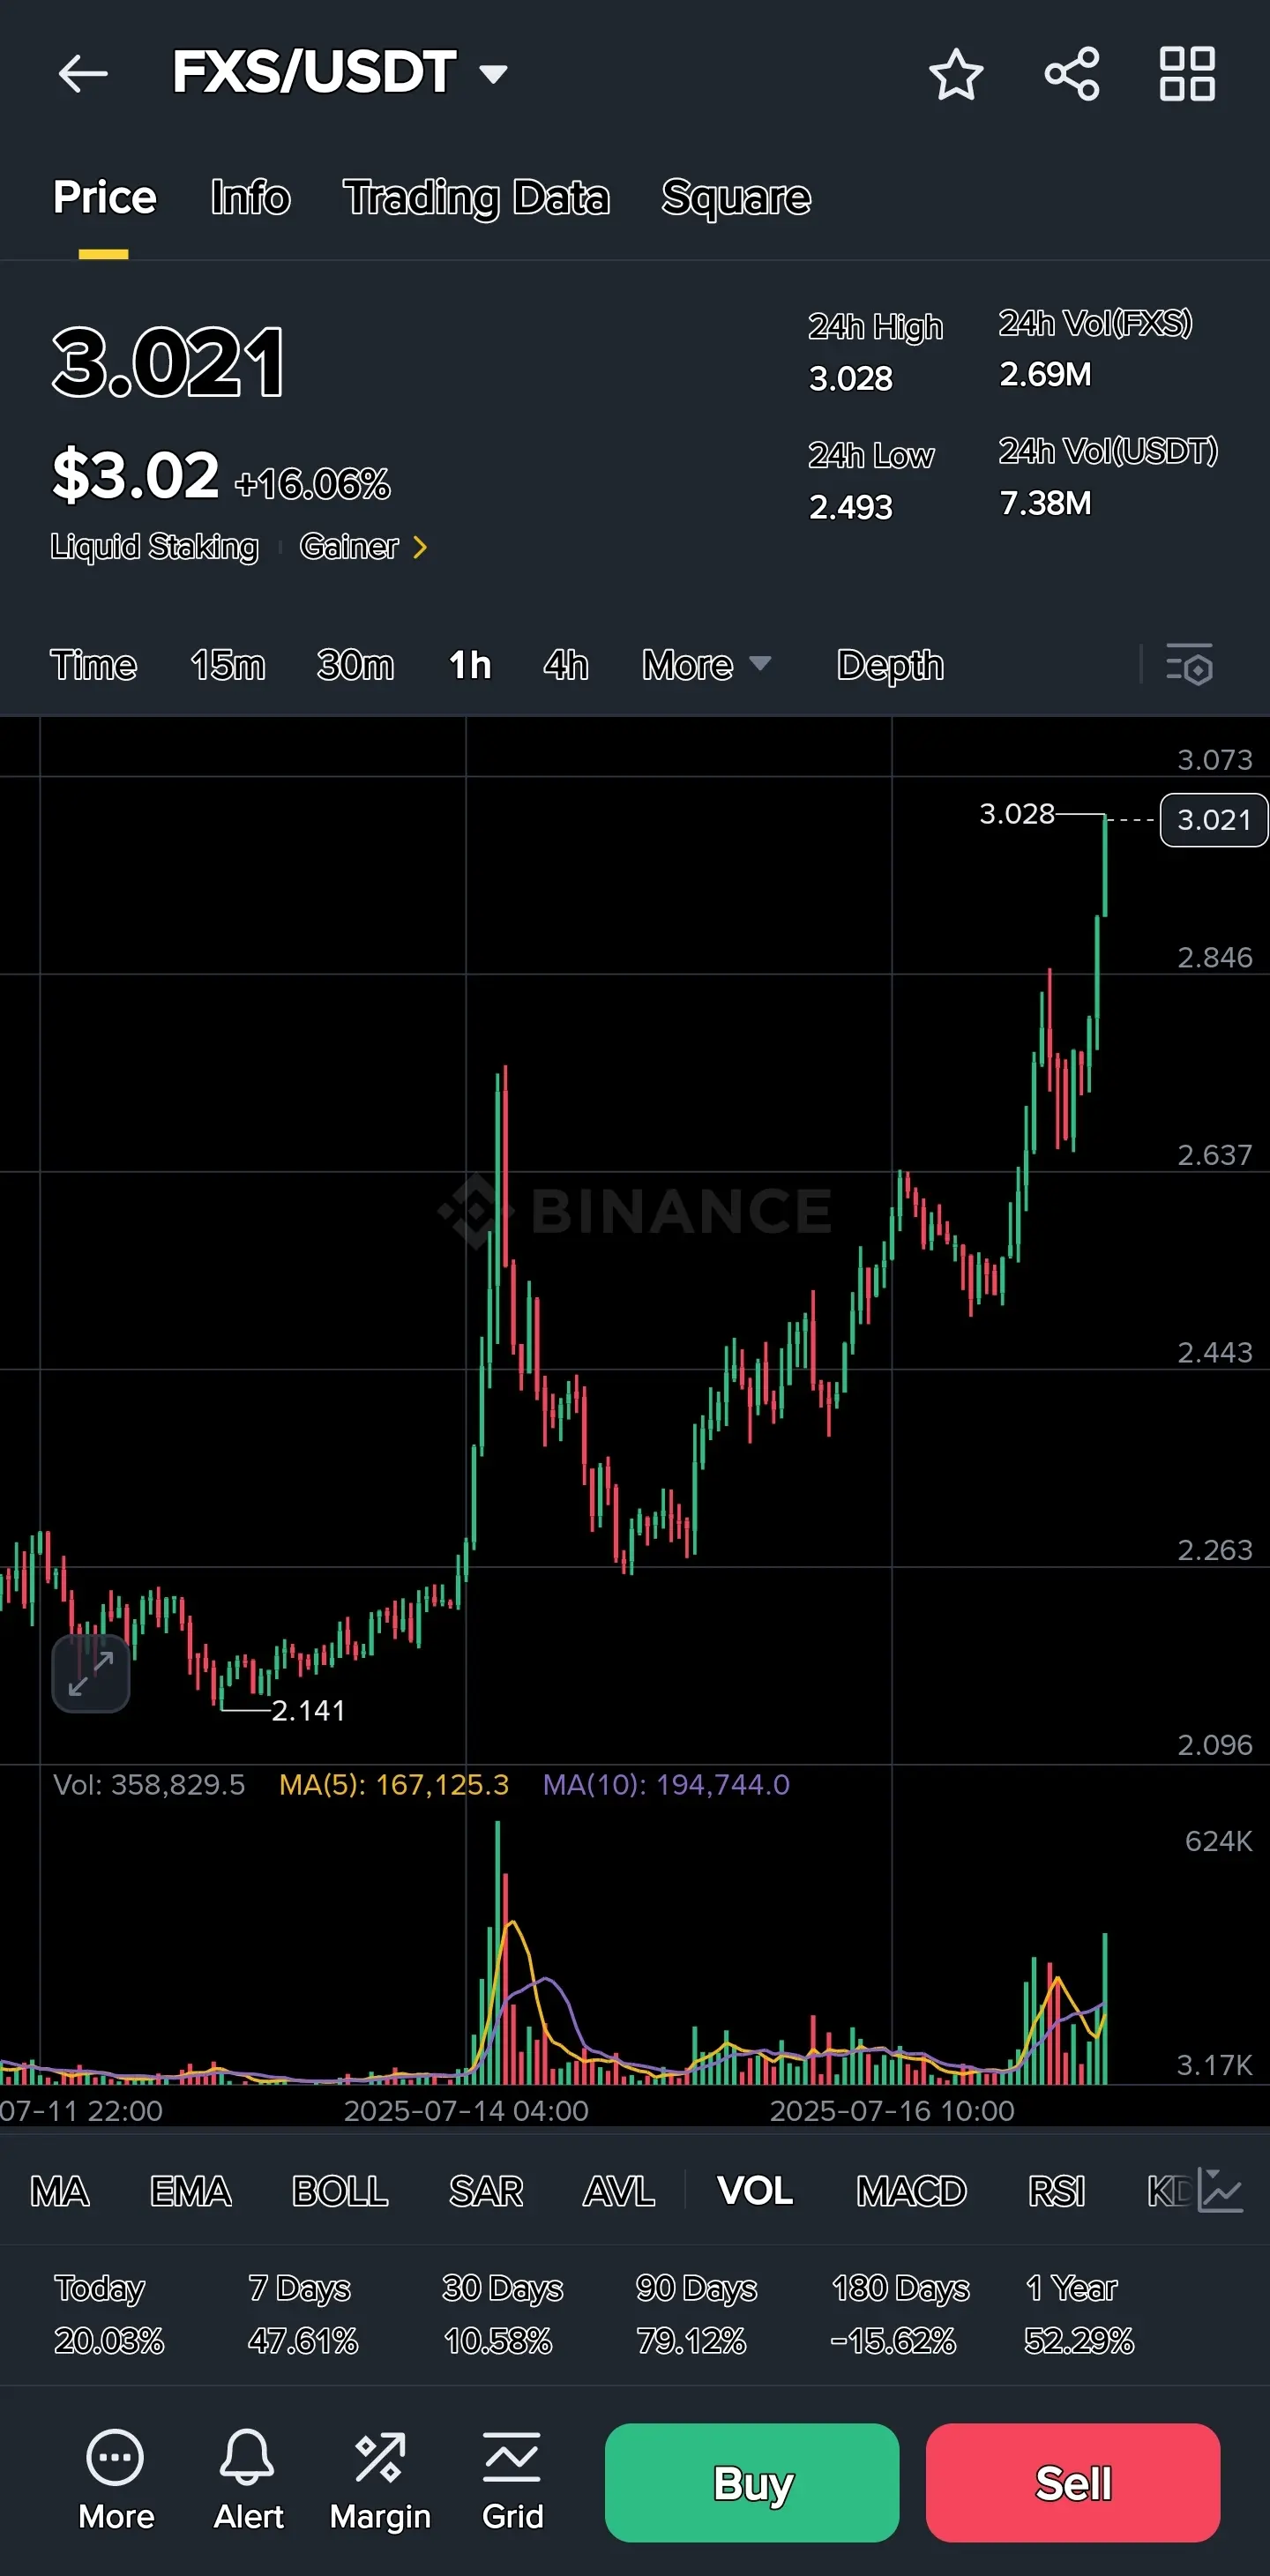This screenshot has height=2576, width=1270.
Task: Toggle the SAR indicator
Action: coord(486,2191)
